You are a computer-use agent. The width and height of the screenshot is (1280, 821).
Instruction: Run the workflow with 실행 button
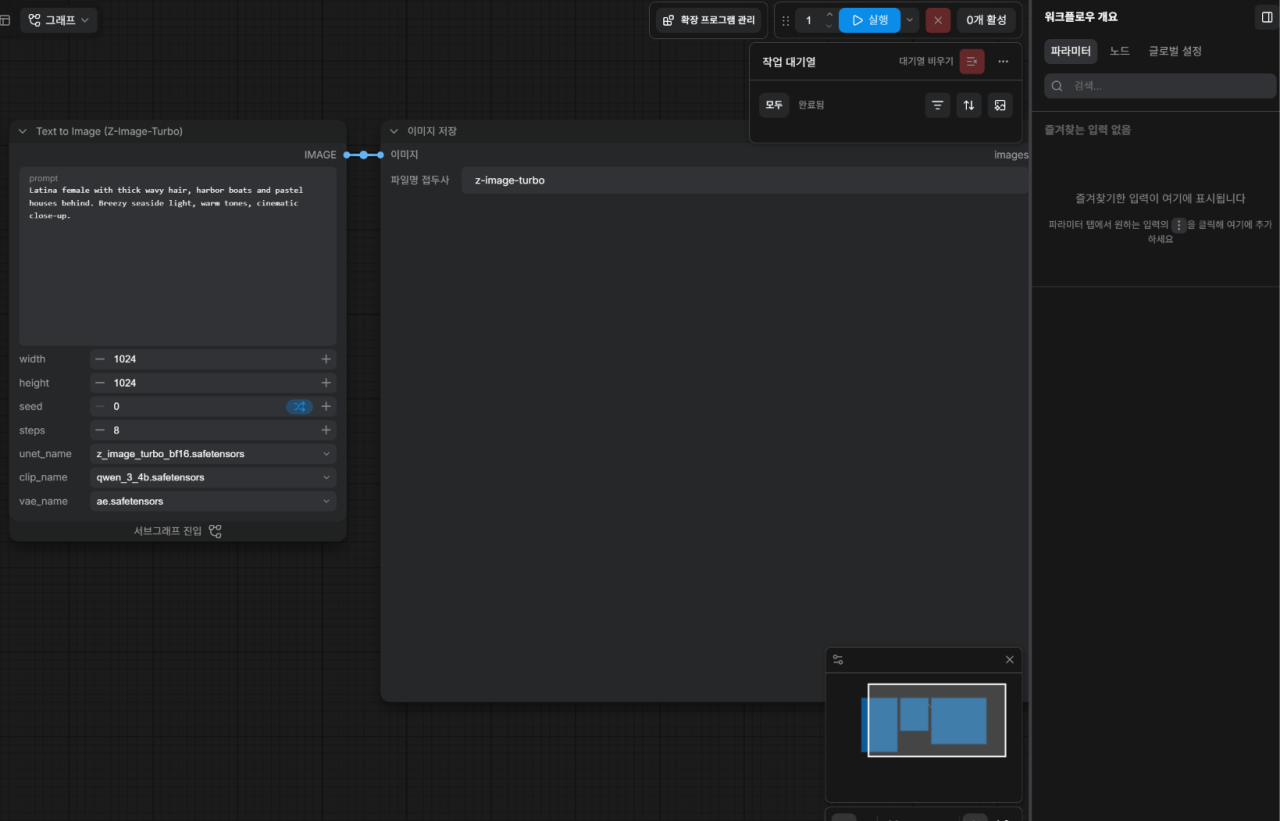click(869, 20)
